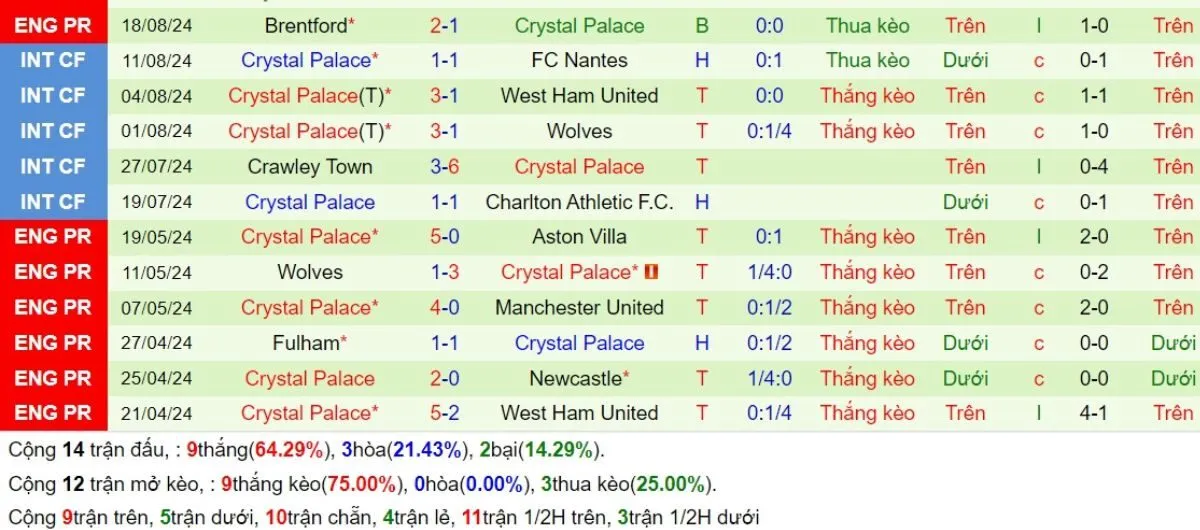1200x530 pixels.
Task: Click the 3-6 match score
Action: tap(444, 167)
